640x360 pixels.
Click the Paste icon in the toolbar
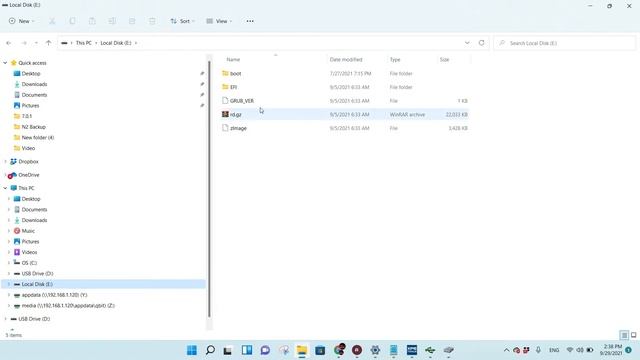pyautogui.click(x=92, y=21)
